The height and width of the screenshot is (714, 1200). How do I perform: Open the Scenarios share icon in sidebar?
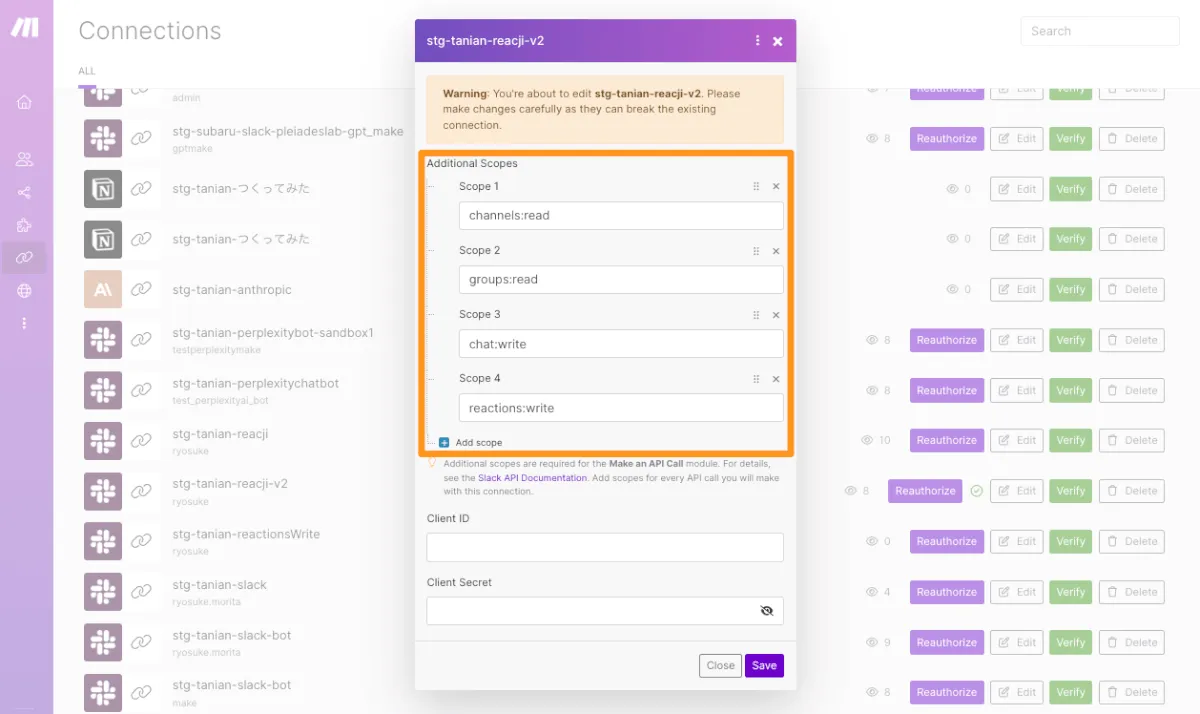[25, 192]
